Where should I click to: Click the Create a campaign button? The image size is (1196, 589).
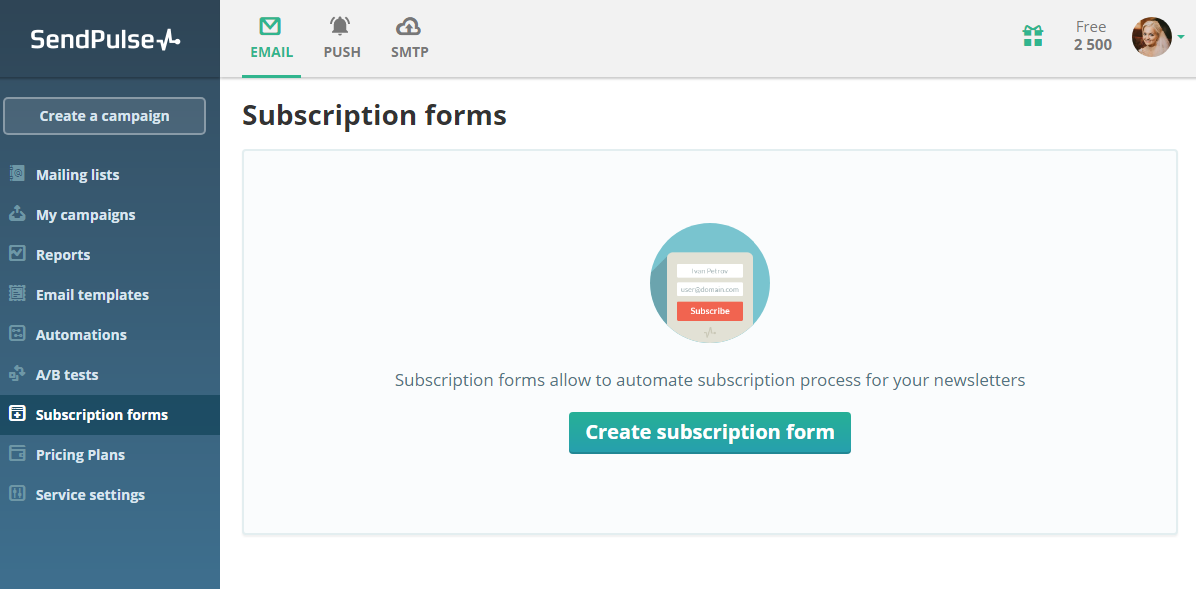coord(105,116)
